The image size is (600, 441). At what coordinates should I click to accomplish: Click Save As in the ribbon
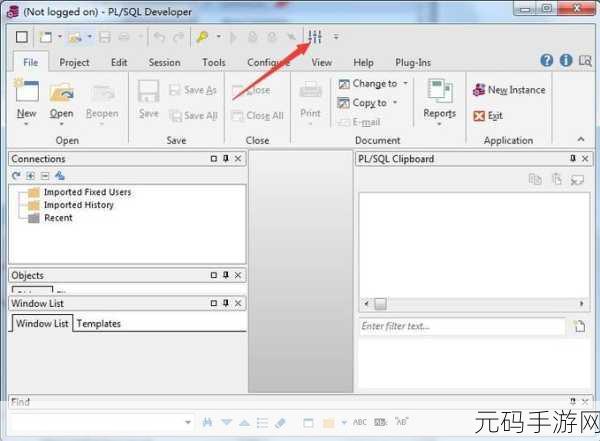[193, 90]
